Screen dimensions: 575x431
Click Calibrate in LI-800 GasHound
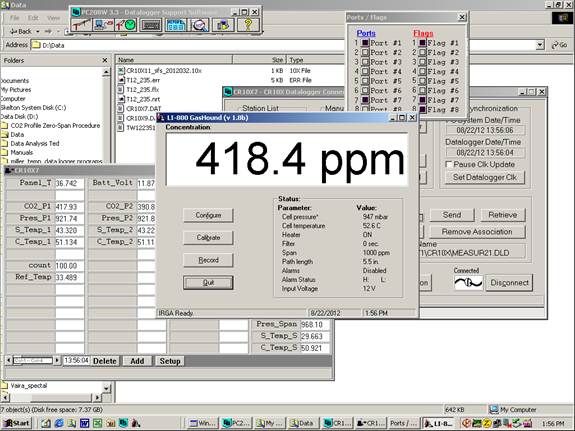208,238
